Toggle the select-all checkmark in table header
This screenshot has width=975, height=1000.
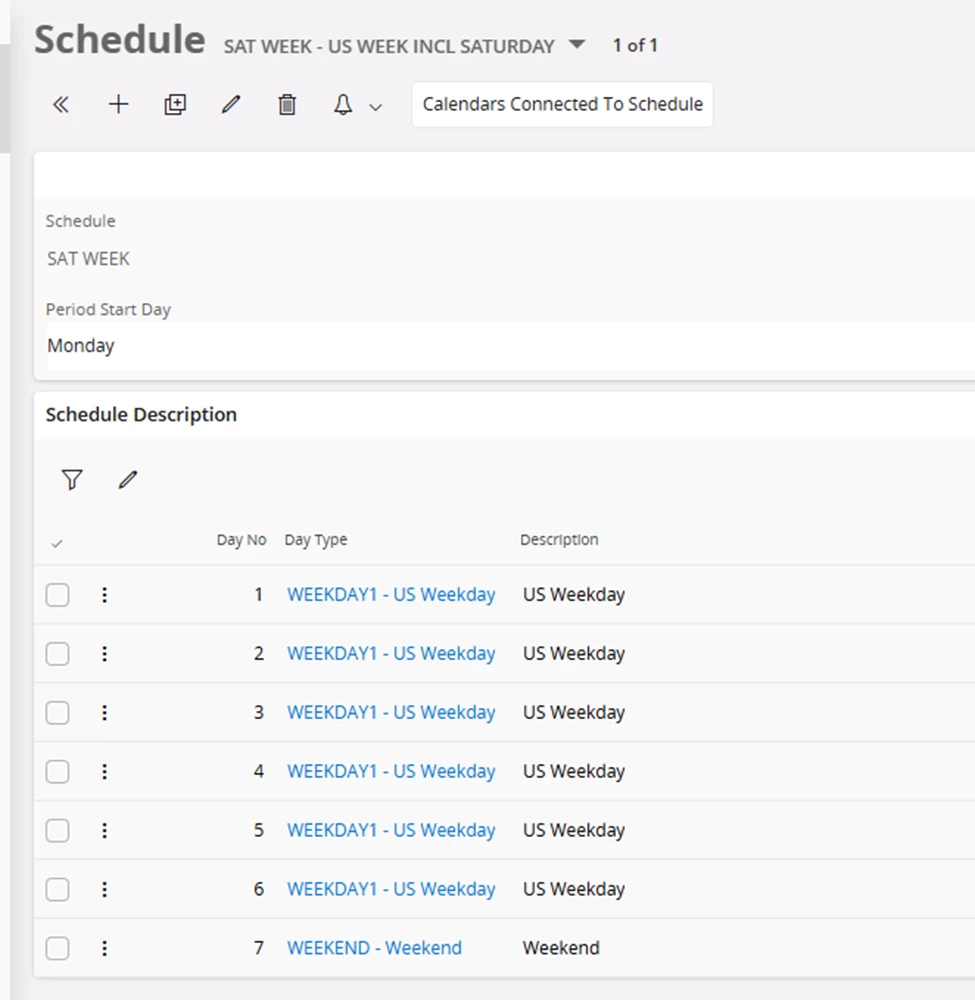click(57, 543)
